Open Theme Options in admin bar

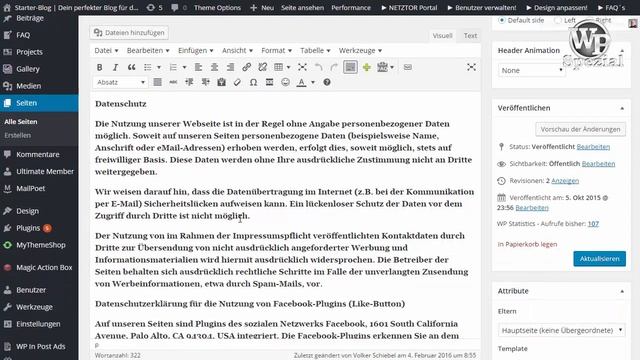coord(217,7)
